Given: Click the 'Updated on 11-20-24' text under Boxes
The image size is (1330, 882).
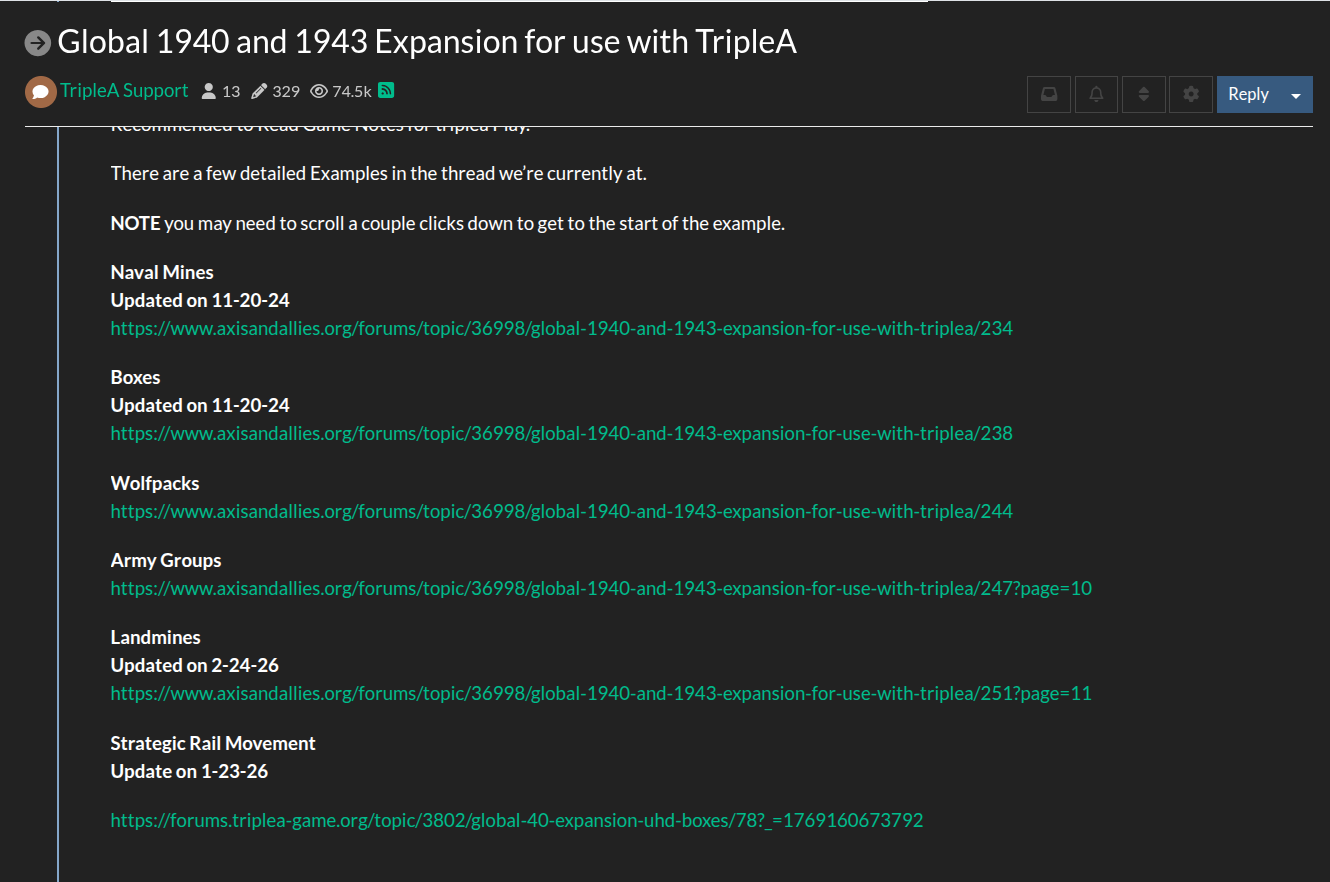Looking at the screenshot, I should coord(200,405).
